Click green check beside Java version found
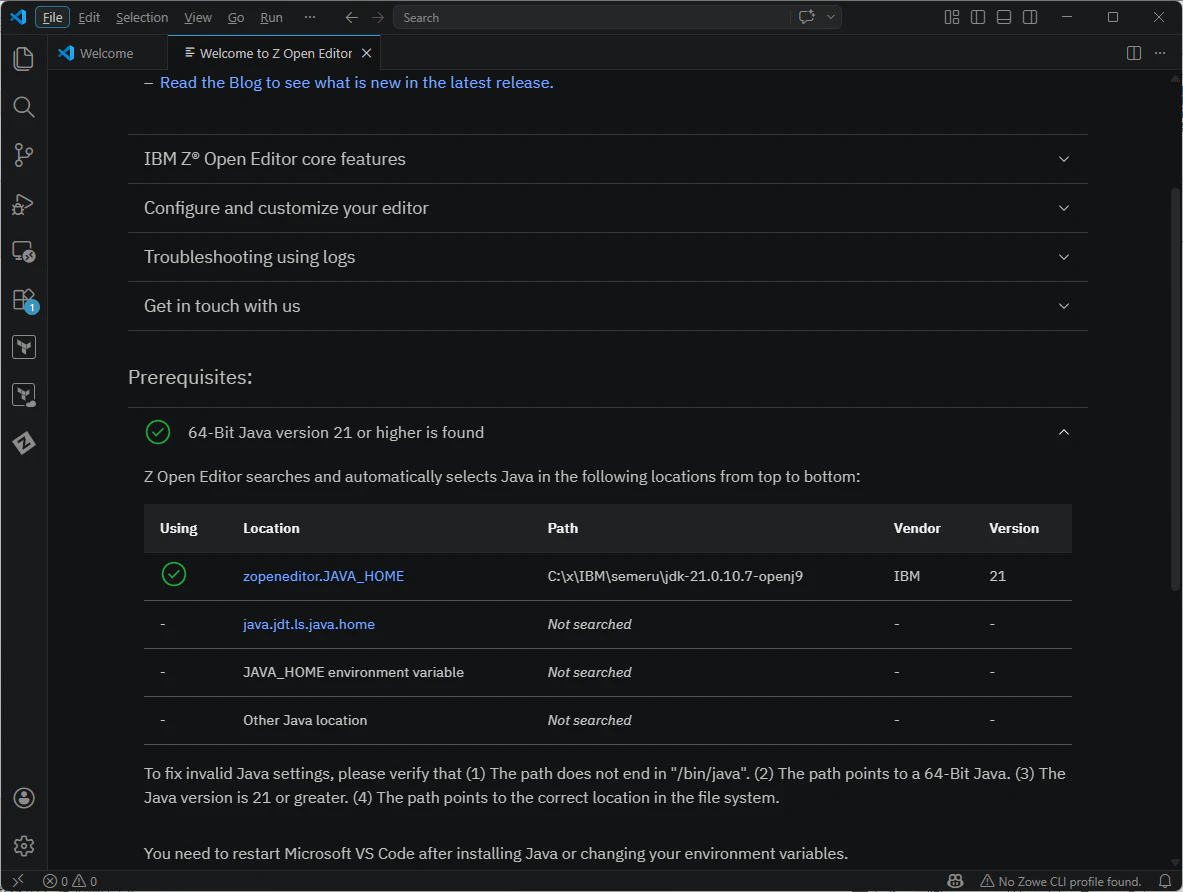Image resolution: width=1183 pixels, height=892 pixels. point(158,432)
